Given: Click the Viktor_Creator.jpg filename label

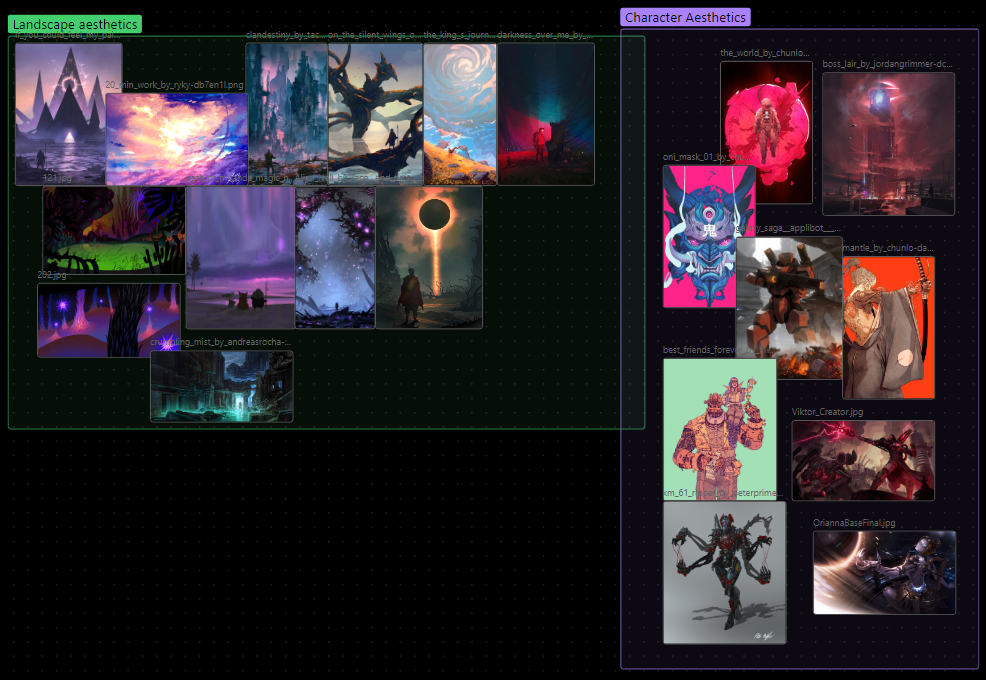Looking at the screenshot, I should pyautogui.click(x=828, y=411).
